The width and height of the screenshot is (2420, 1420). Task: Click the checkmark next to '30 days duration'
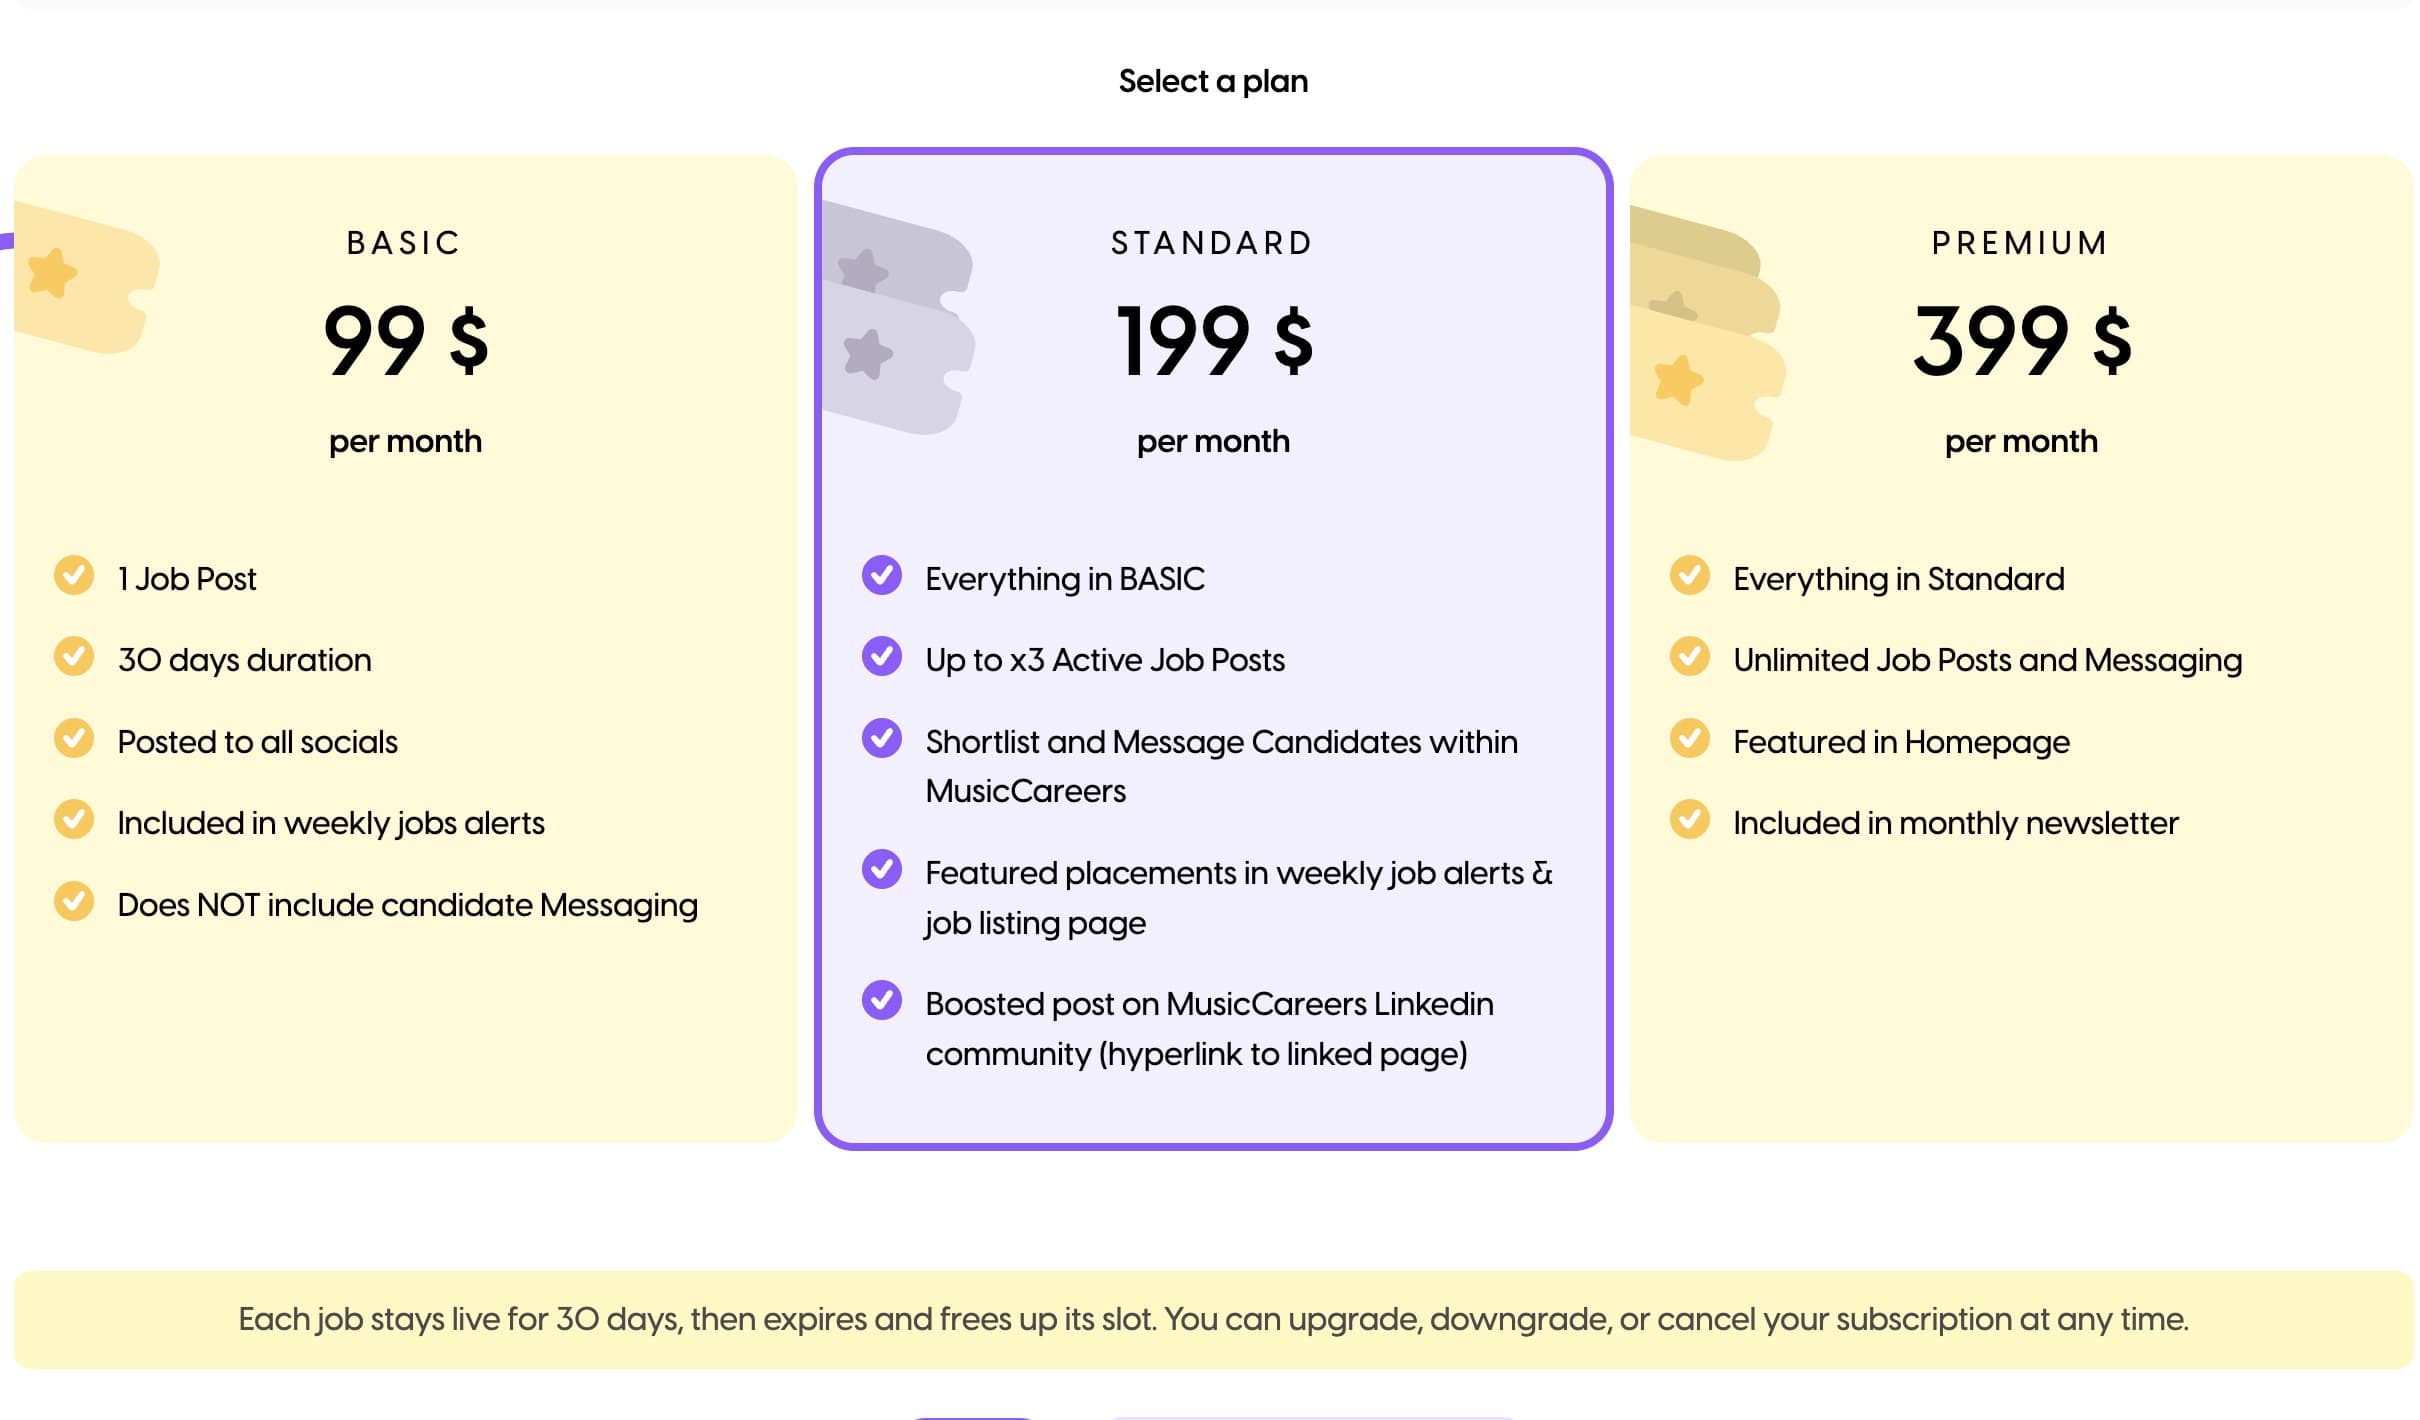pos(74,659)
